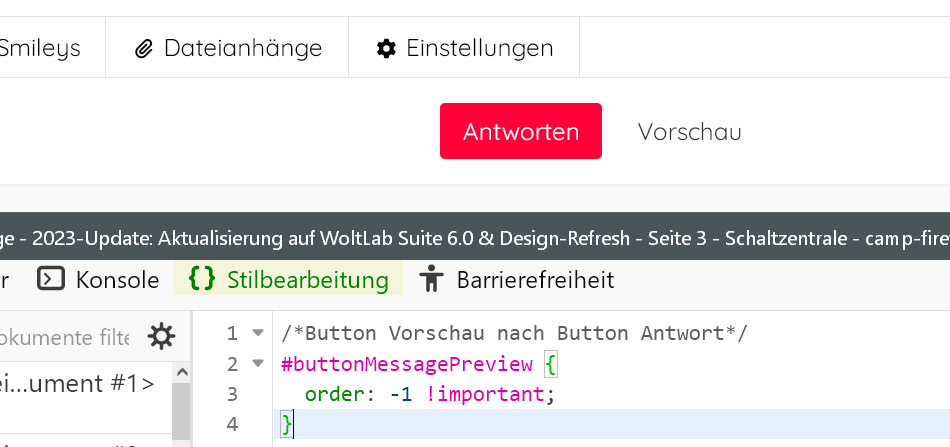Viewport: 950px width, 447px height.
Task: Switch to the Smileys tab
Action: (x=40, y=48)
